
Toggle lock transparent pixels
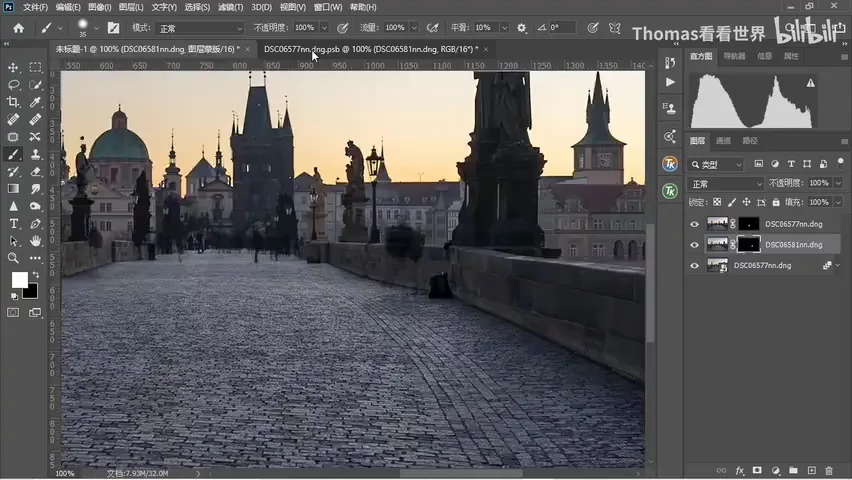click(x=717, y=202)
